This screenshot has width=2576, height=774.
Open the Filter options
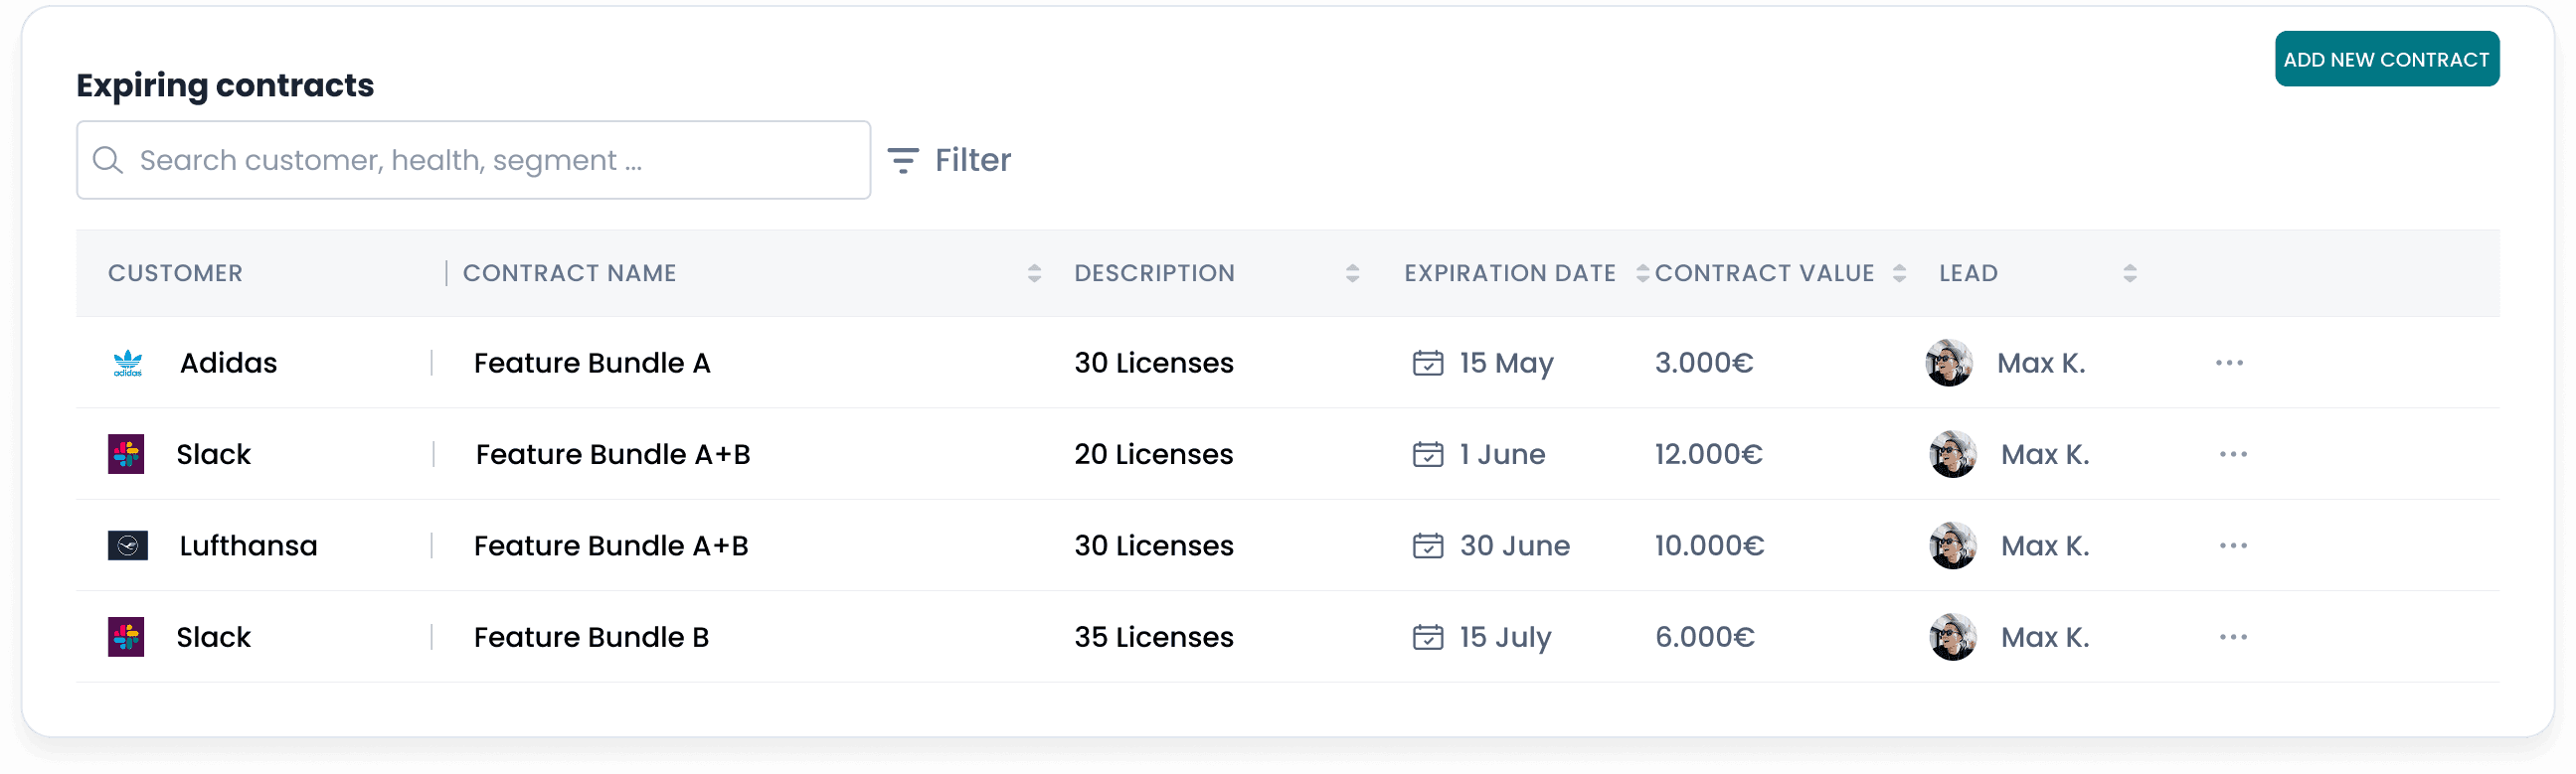(x=972, y=160)
